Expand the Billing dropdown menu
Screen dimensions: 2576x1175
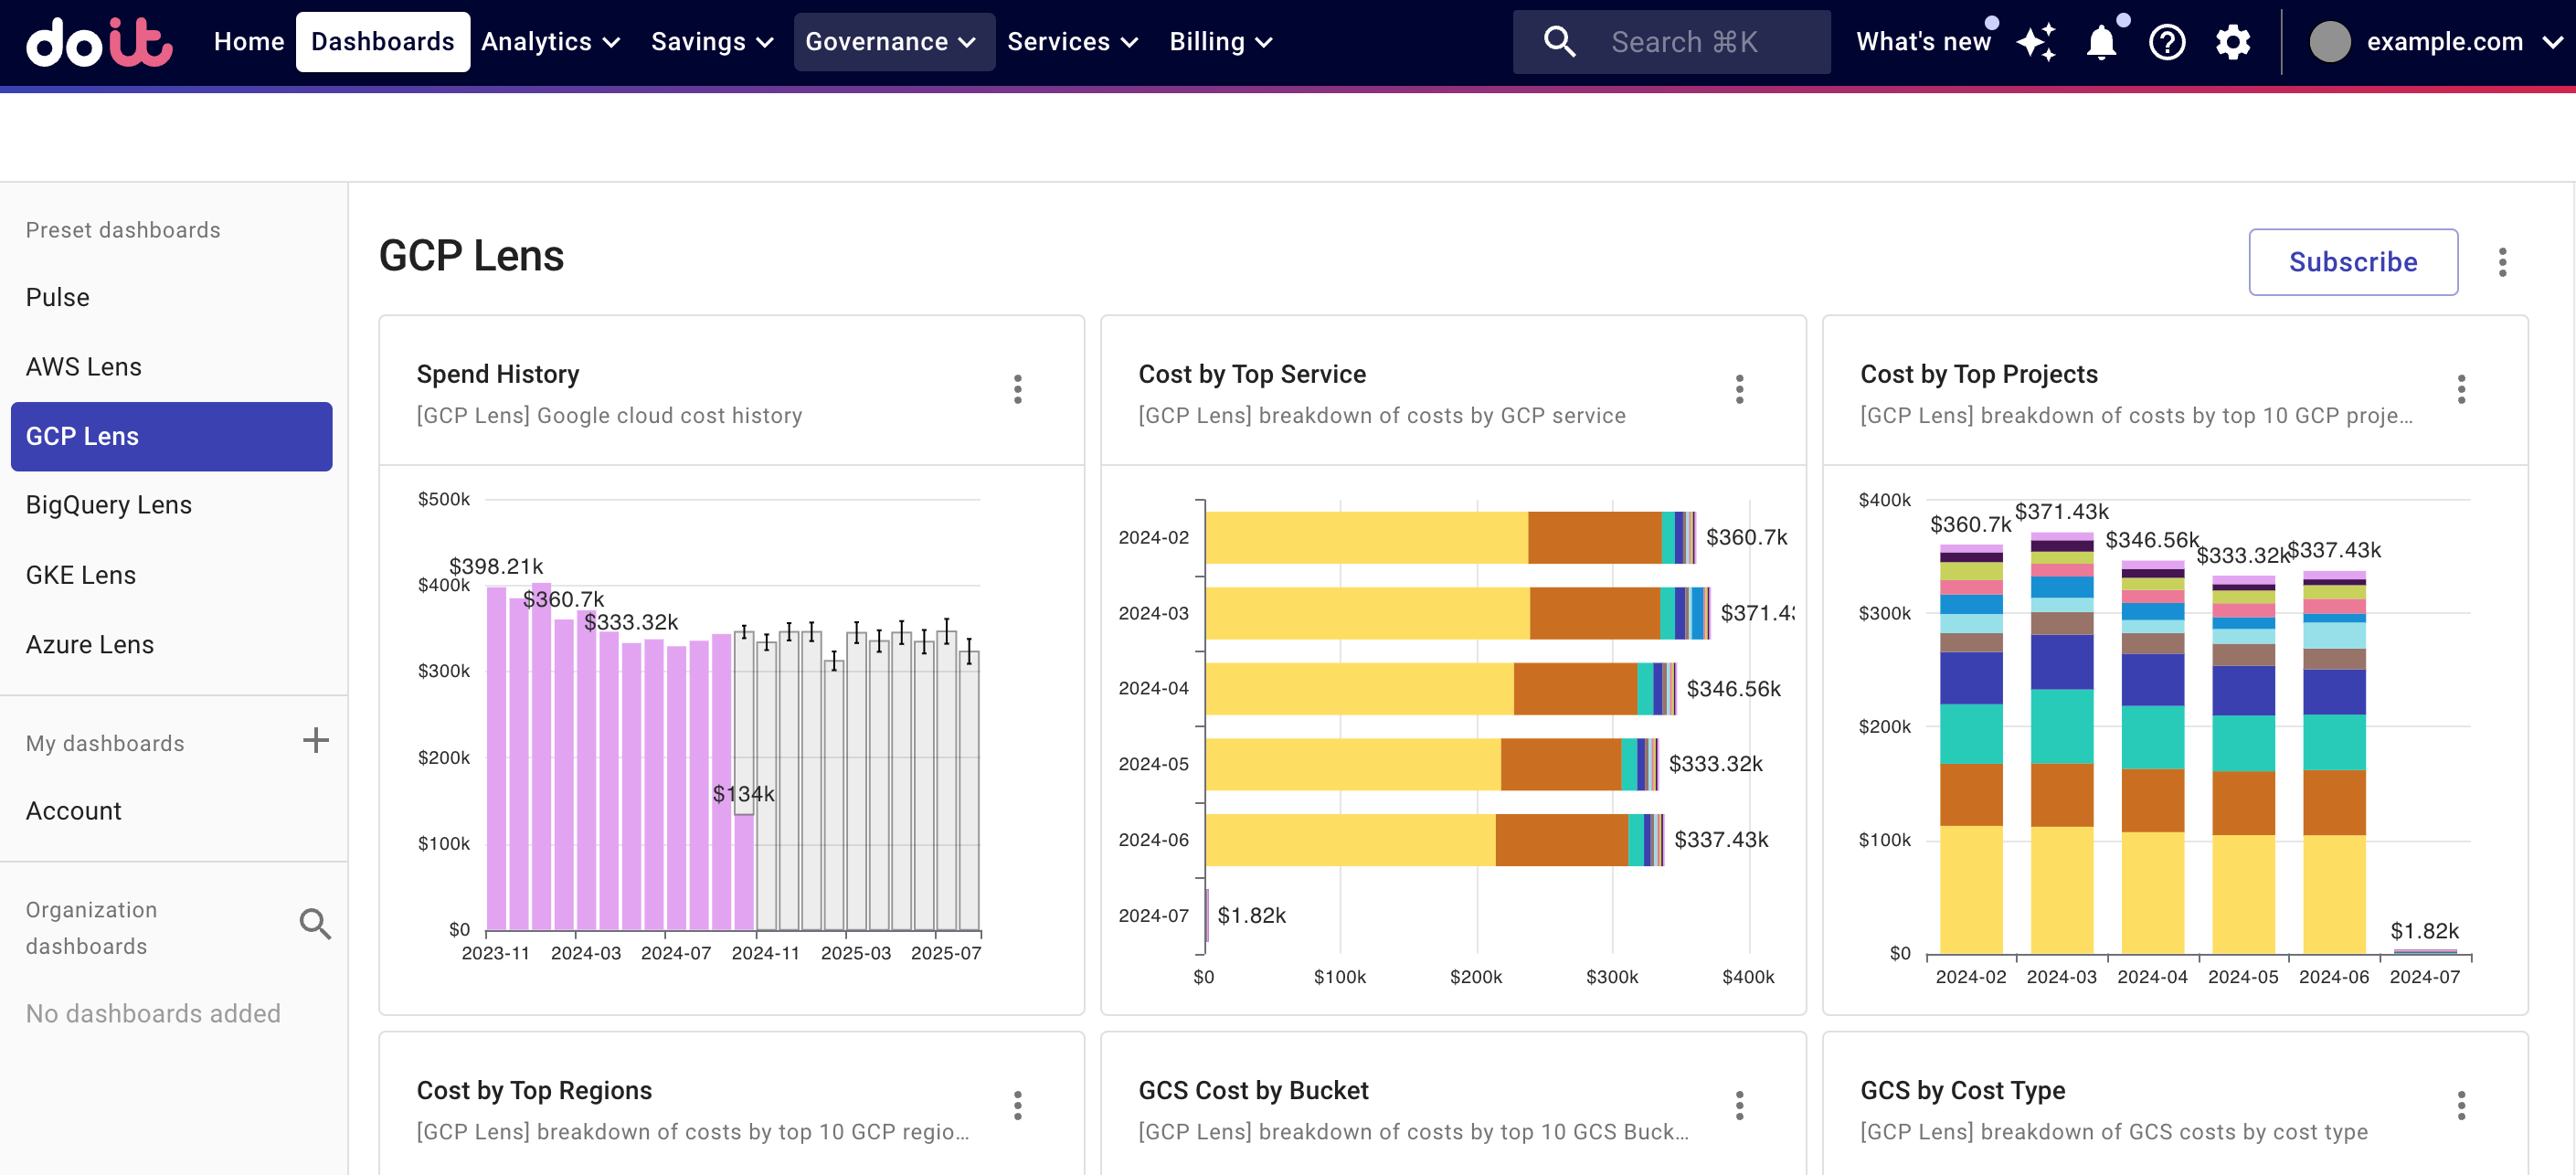1223,43
